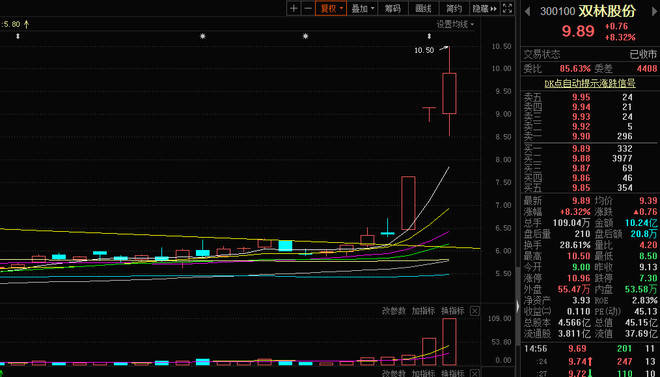Click the 10.50 high price label on chart
This screenshot has height=377, width=660.
coord(424,50)
